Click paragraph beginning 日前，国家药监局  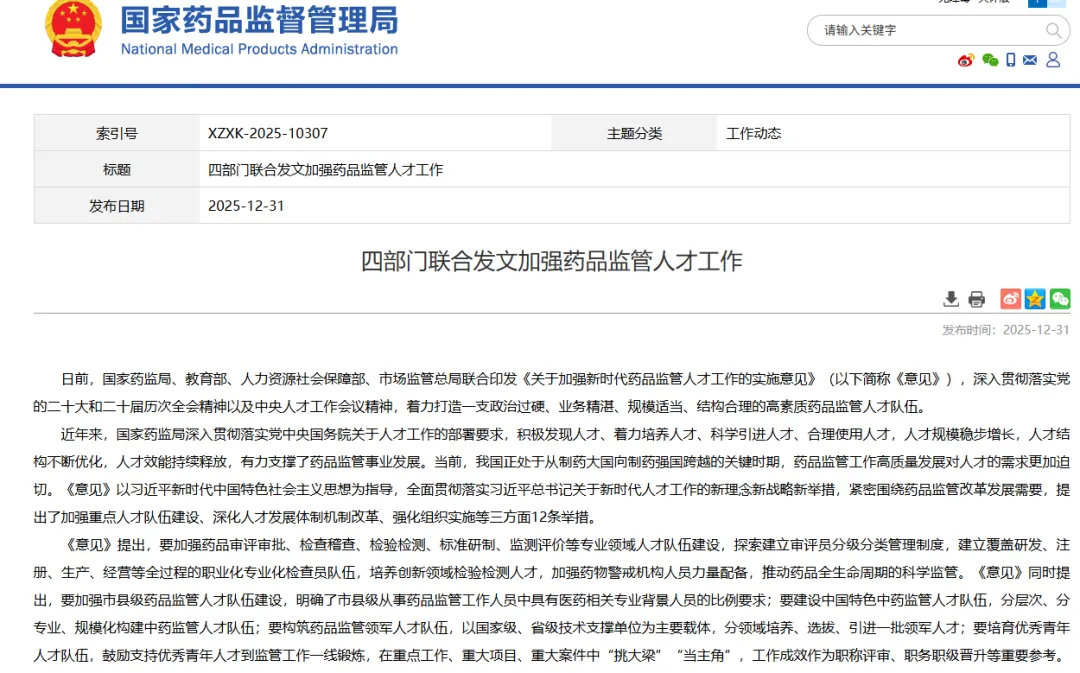point(552,393)
